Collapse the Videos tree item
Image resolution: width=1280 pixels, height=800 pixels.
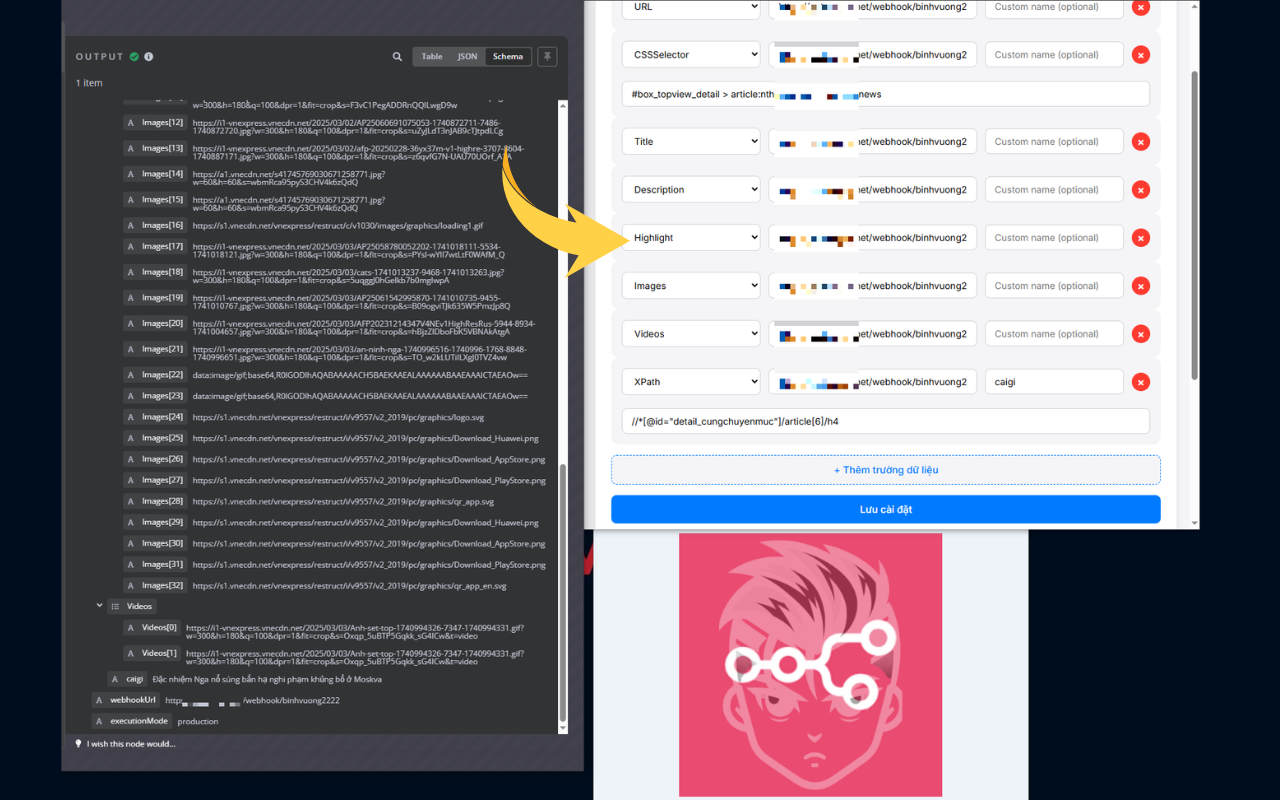point(98,606)
